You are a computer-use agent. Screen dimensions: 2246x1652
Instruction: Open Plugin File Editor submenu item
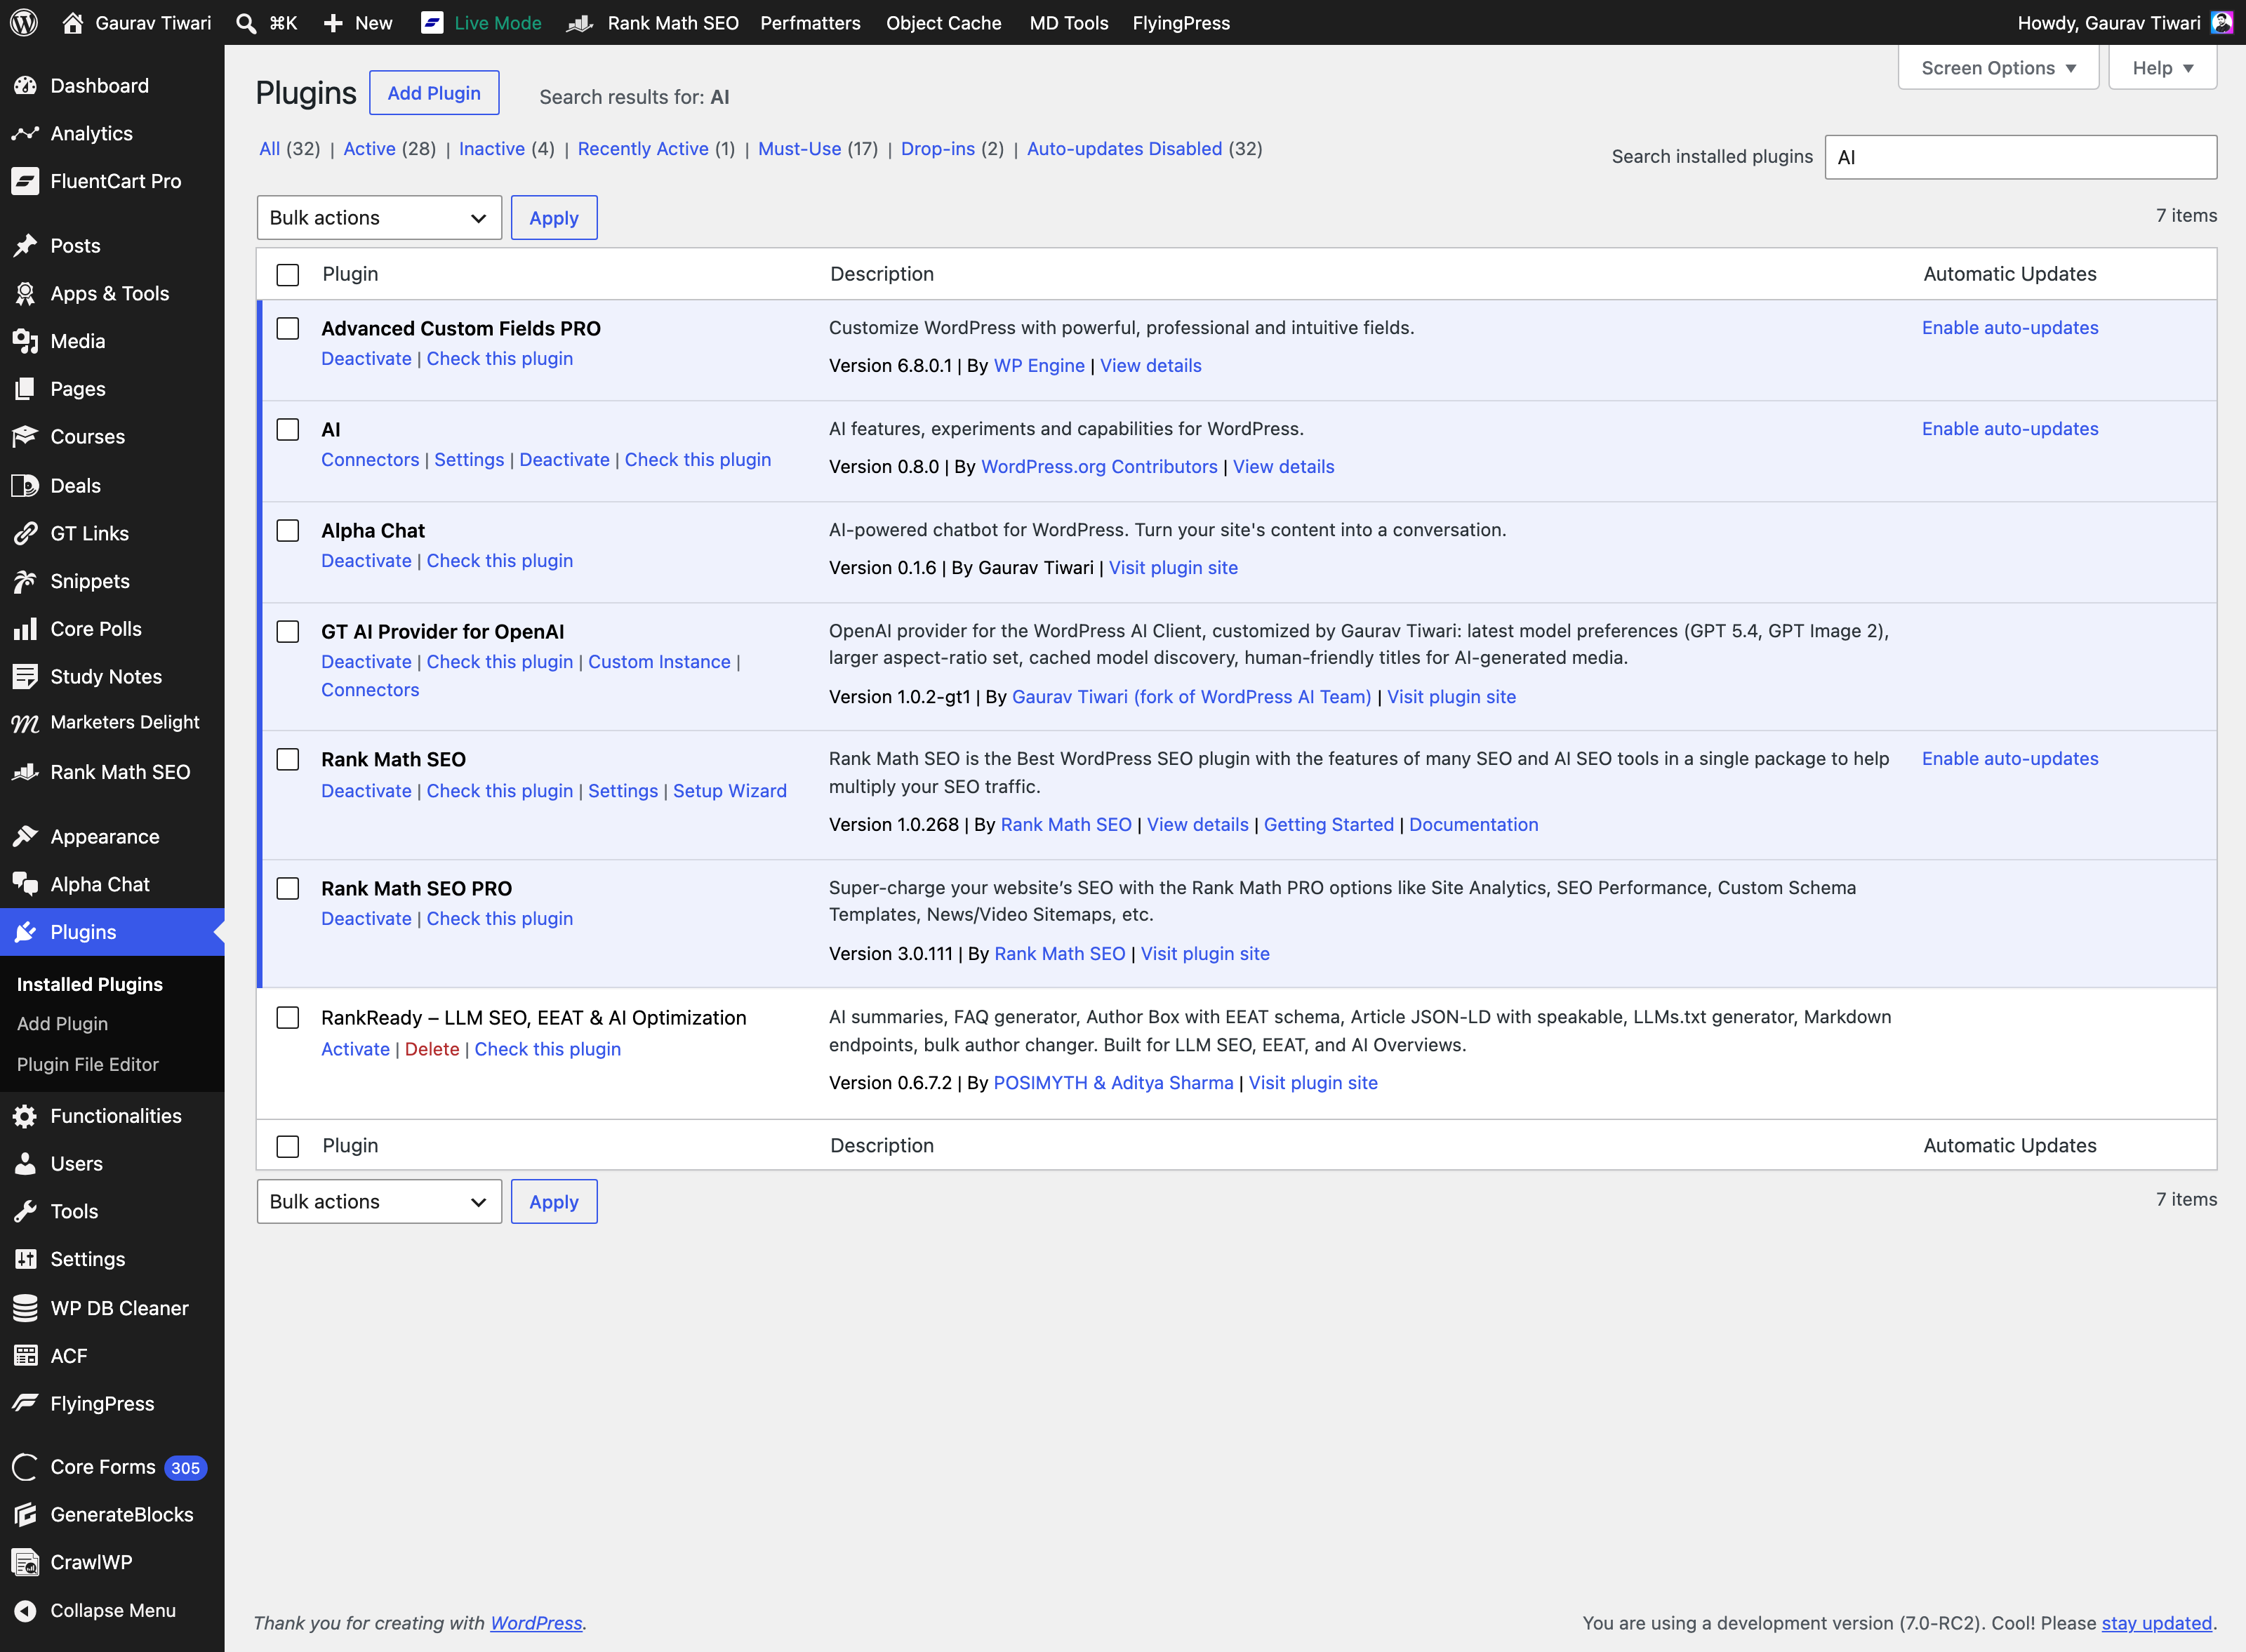(x=88, y=1065)
